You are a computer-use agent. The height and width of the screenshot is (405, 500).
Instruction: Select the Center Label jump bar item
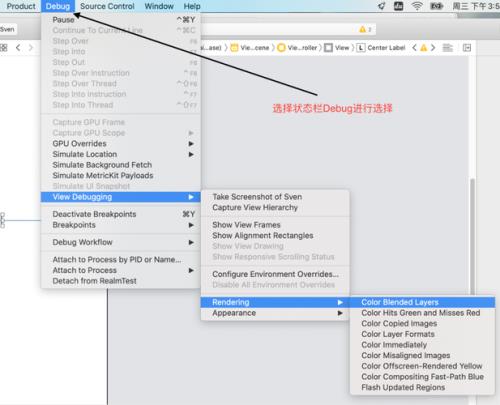[x=382, y=48]
